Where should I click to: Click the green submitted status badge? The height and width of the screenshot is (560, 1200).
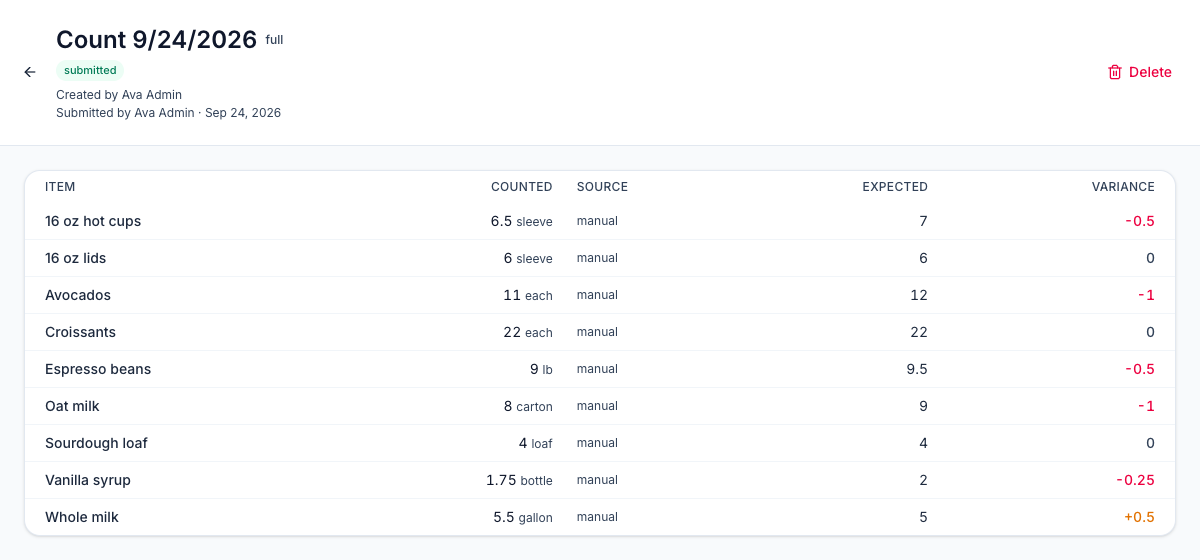point(90,70)
